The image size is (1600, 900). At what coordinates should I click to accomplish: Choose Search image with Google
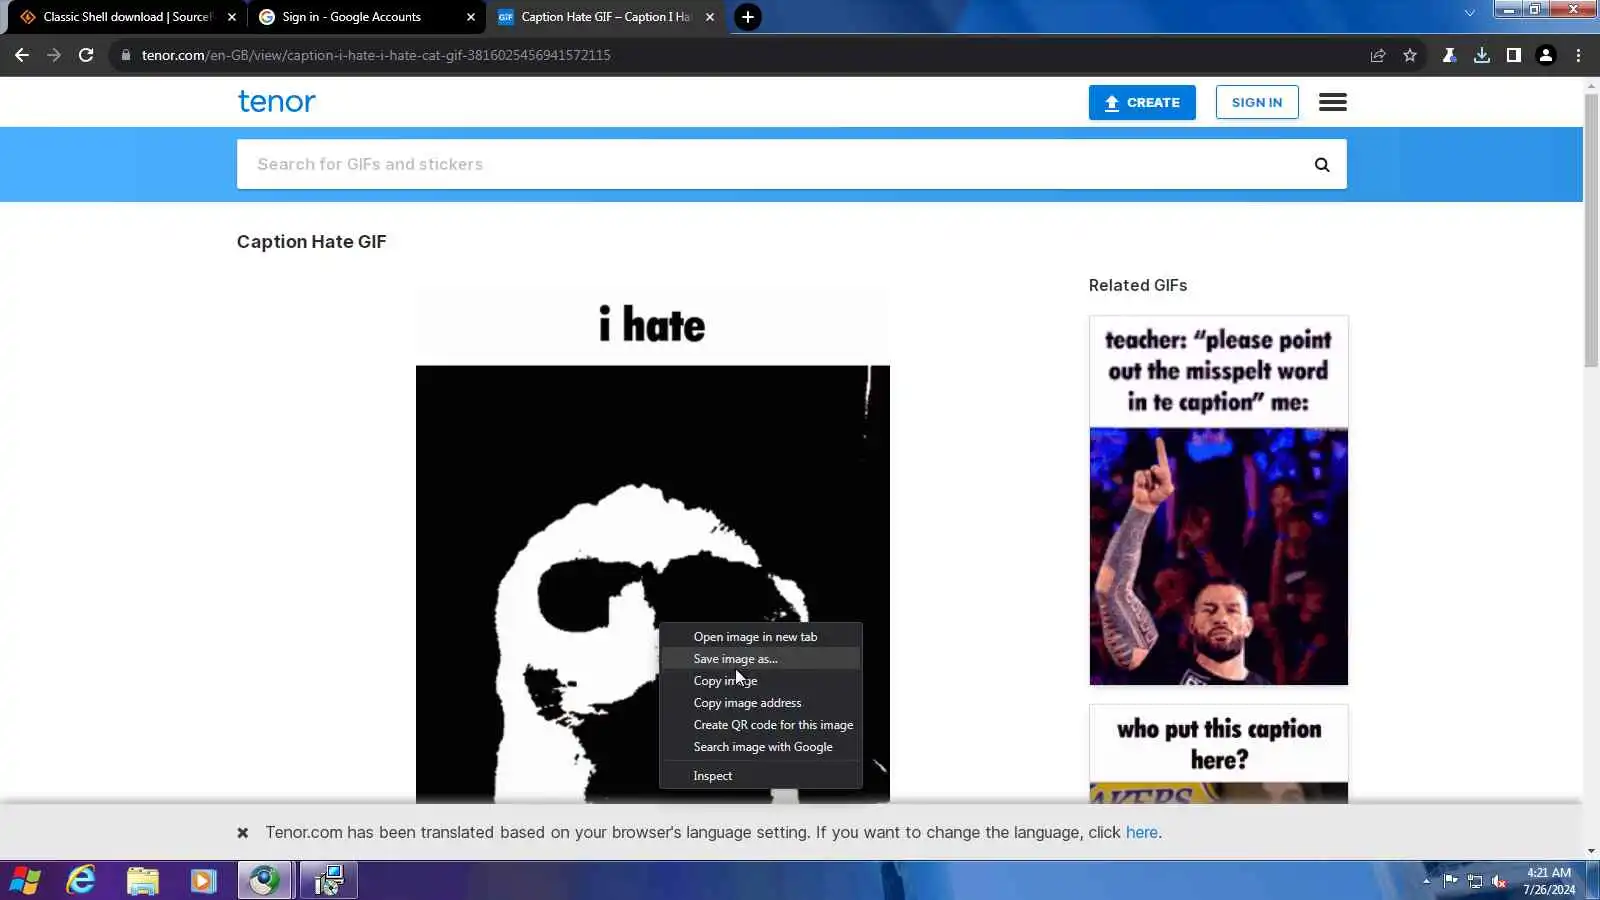(760, 747)
